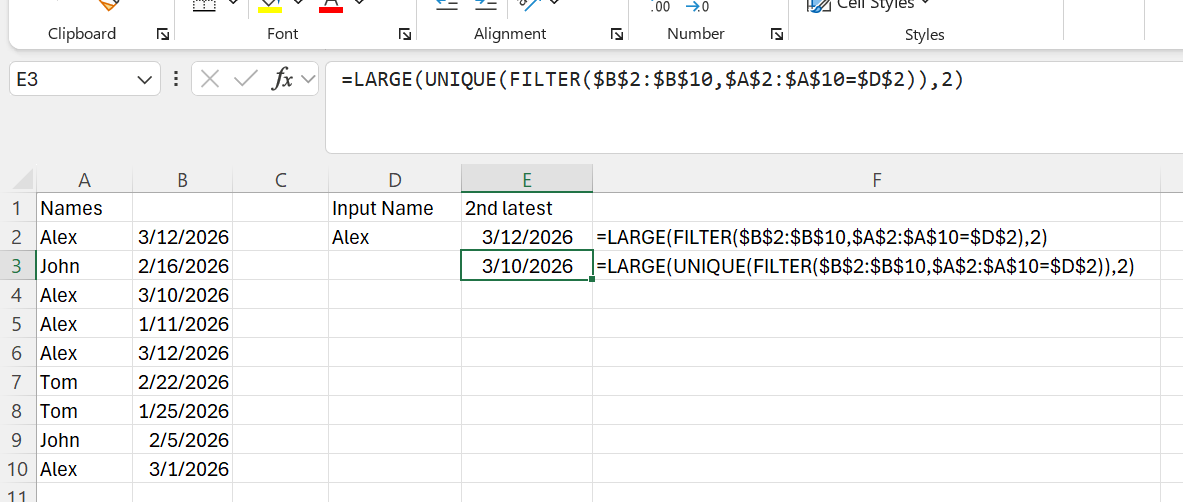Select cell A7 containing Tom
The image size is (1183, 502).
[84, 382]
